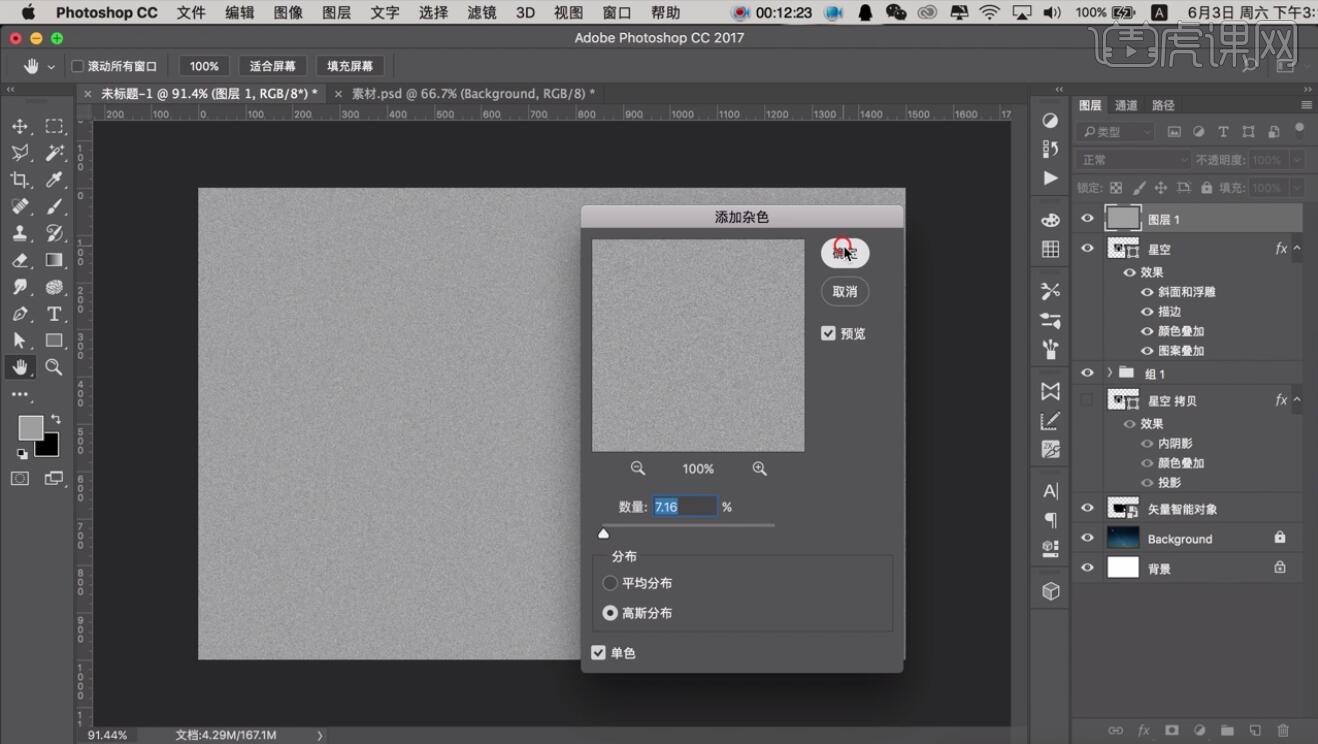
Task: Select the Gradient tool
Action: (x=54, y=260)
